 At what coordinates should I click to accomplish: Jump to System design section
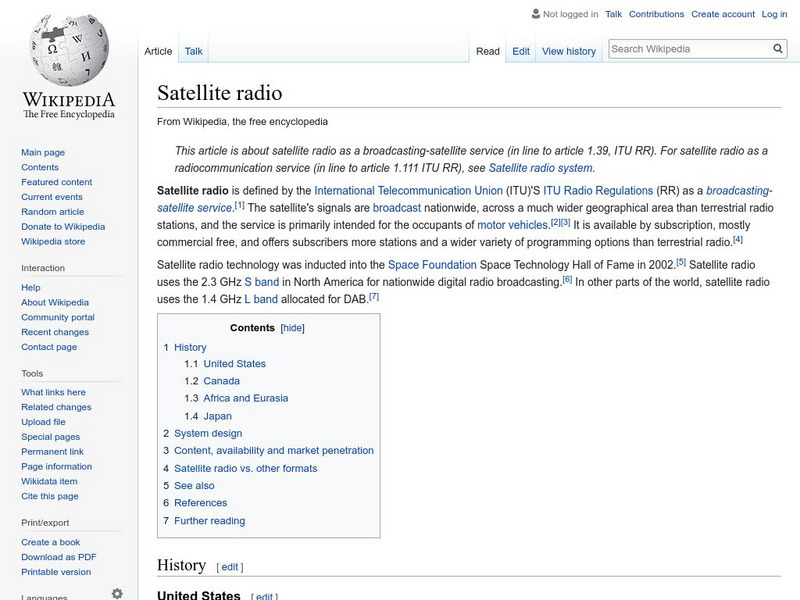[x=208, y=433]
